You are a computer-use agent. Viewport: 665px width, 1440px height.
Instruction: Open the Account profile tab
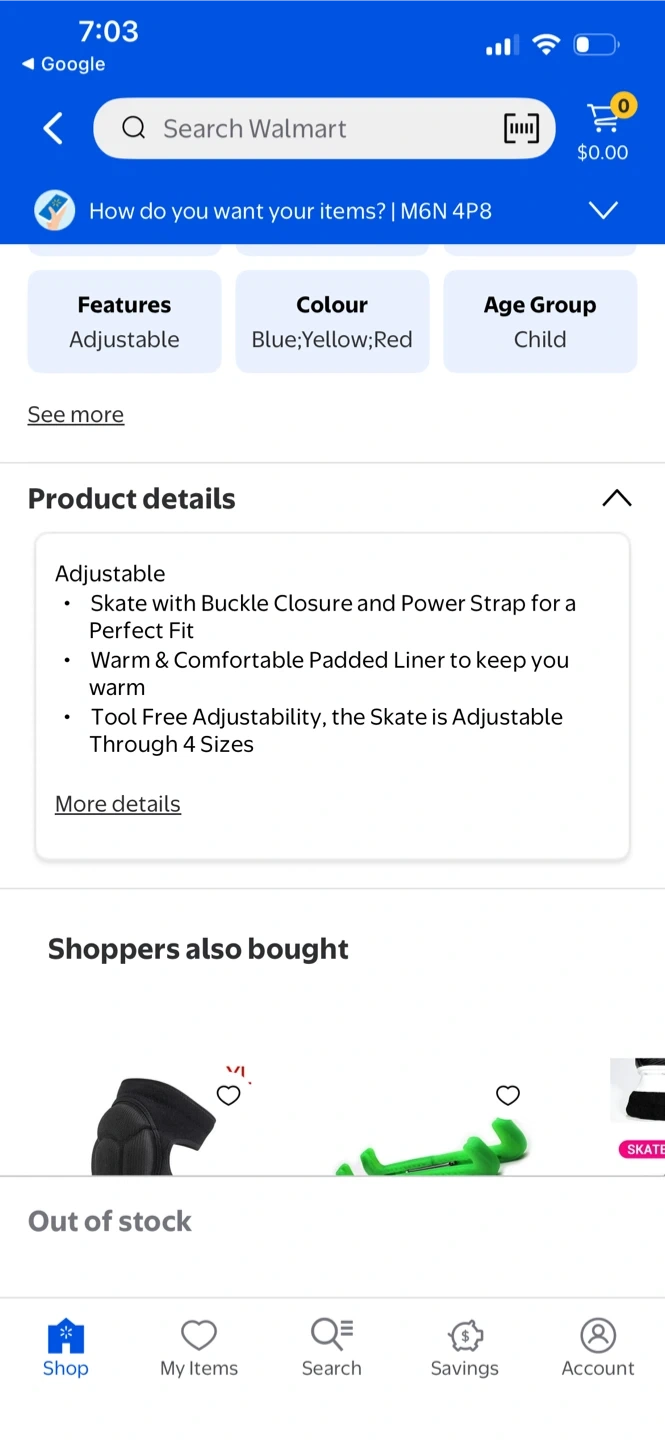pos(598,1347)
